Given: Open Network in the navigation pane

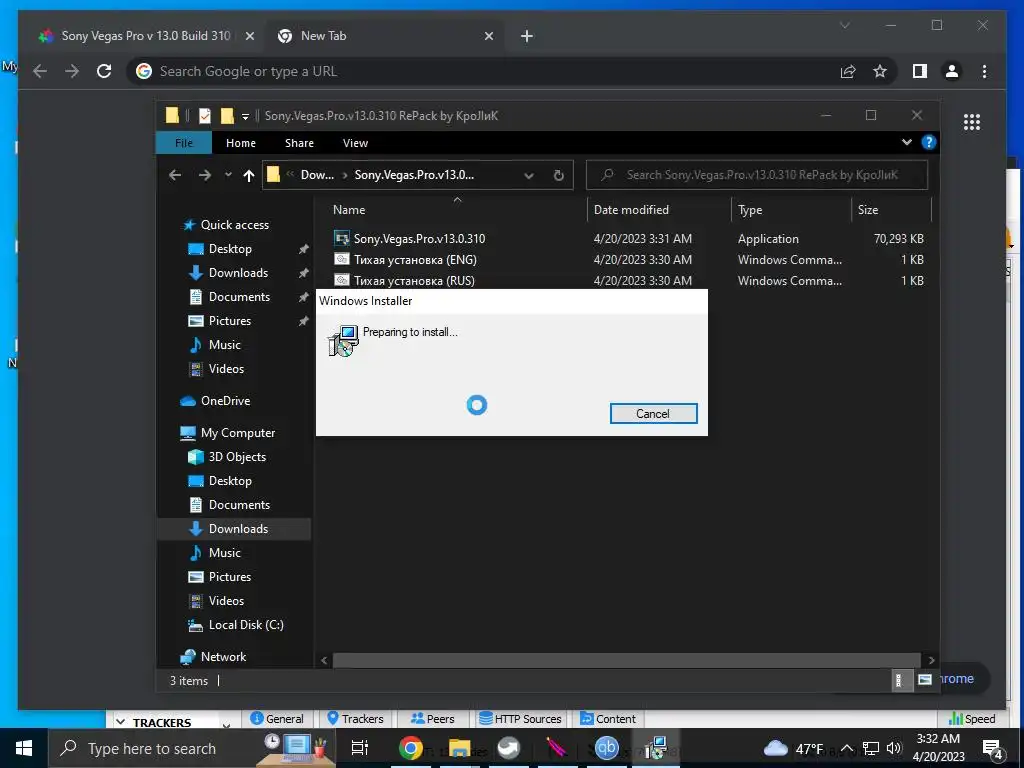Looking at the screenshot, I should click(223, 657).
